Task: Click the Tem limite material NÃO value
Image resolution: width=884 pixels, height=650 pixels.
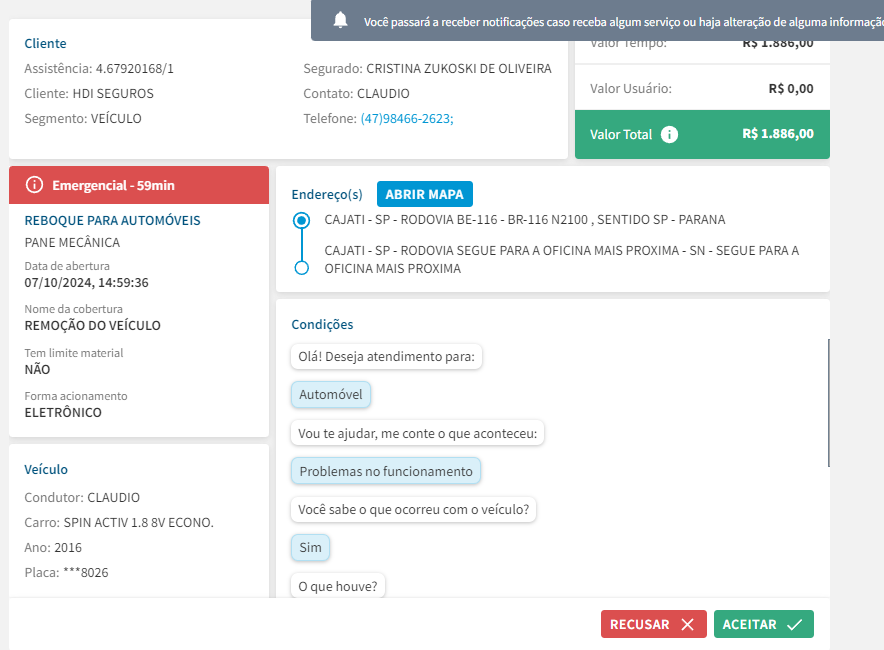Action: pos(37,369)
